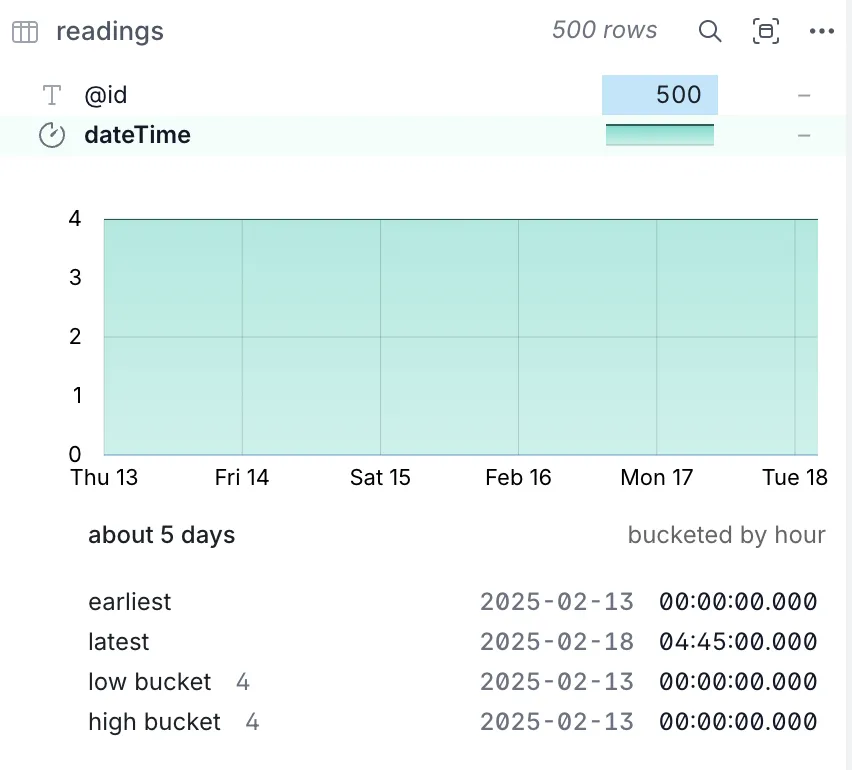
Task: Click the latest timestamp value 04:45:00.000
Action: click(738, 642)
